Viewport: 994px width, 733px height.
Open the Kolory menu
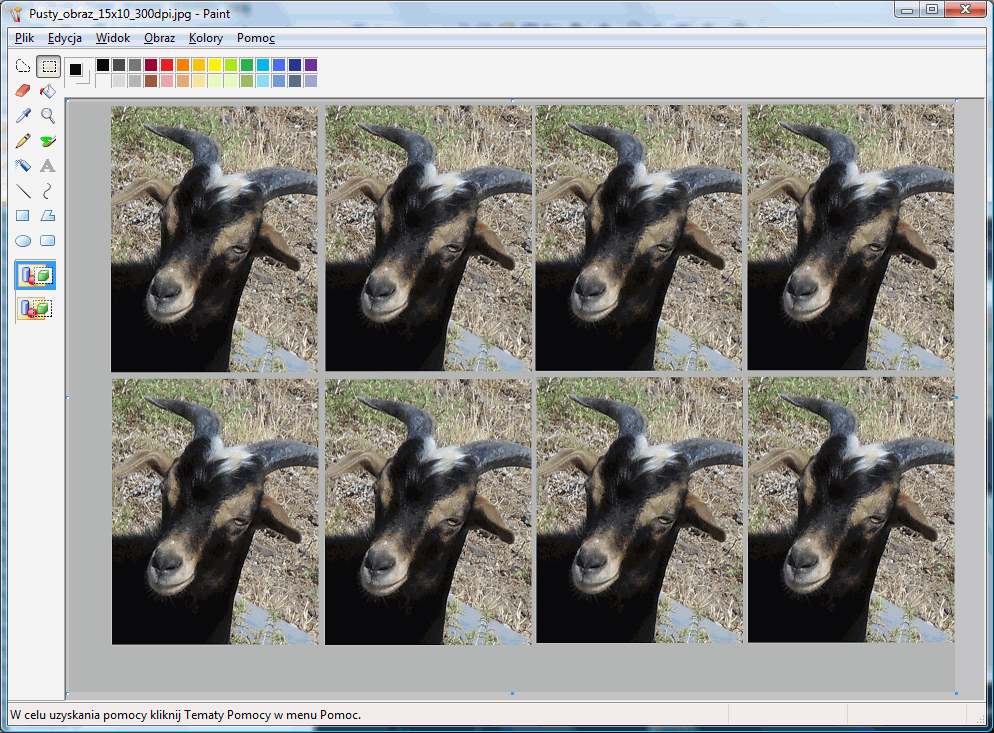pyautogui.click(x=205, y=38)
